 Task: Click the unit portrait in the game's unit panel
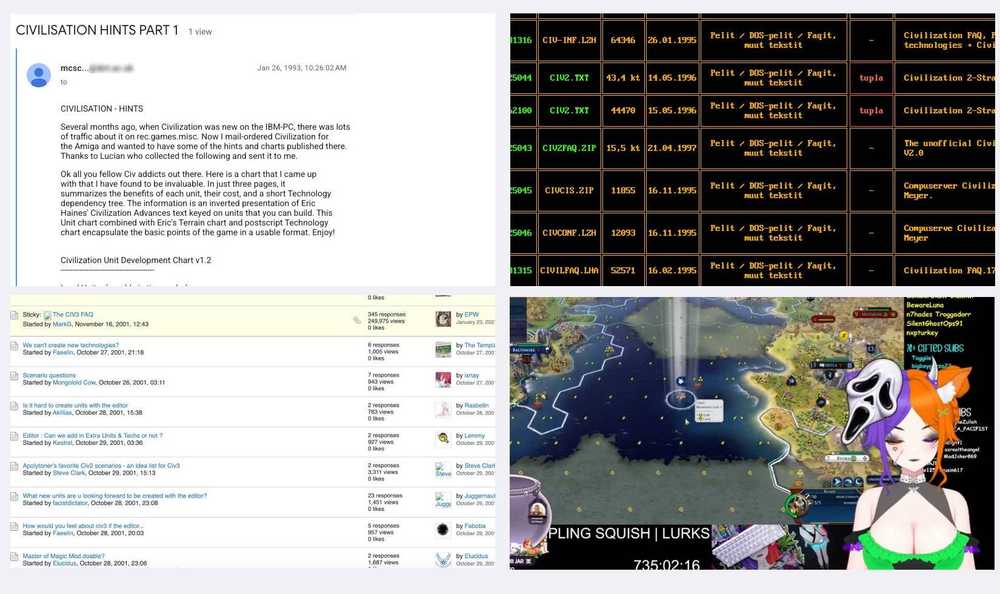(797, 504)
